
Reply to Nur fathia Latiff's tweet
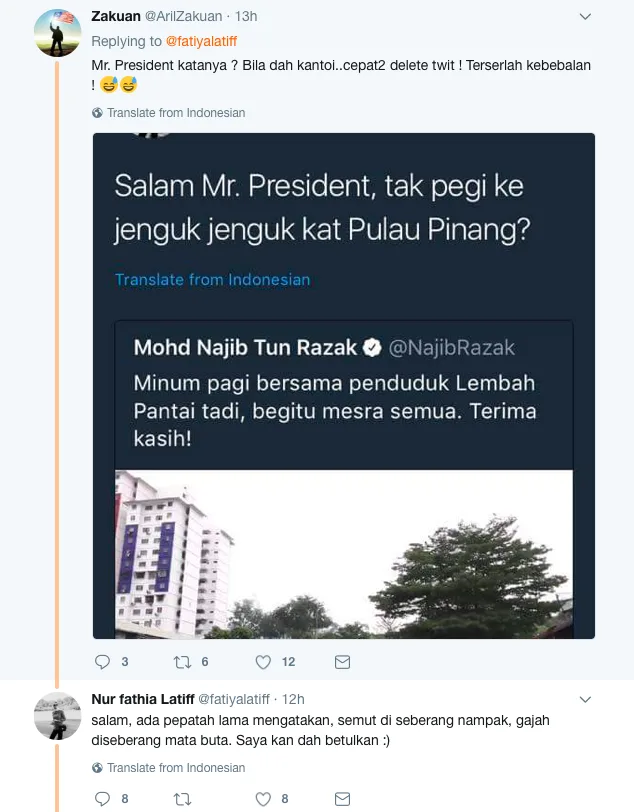pyautogui.click(x=102, y=799)
